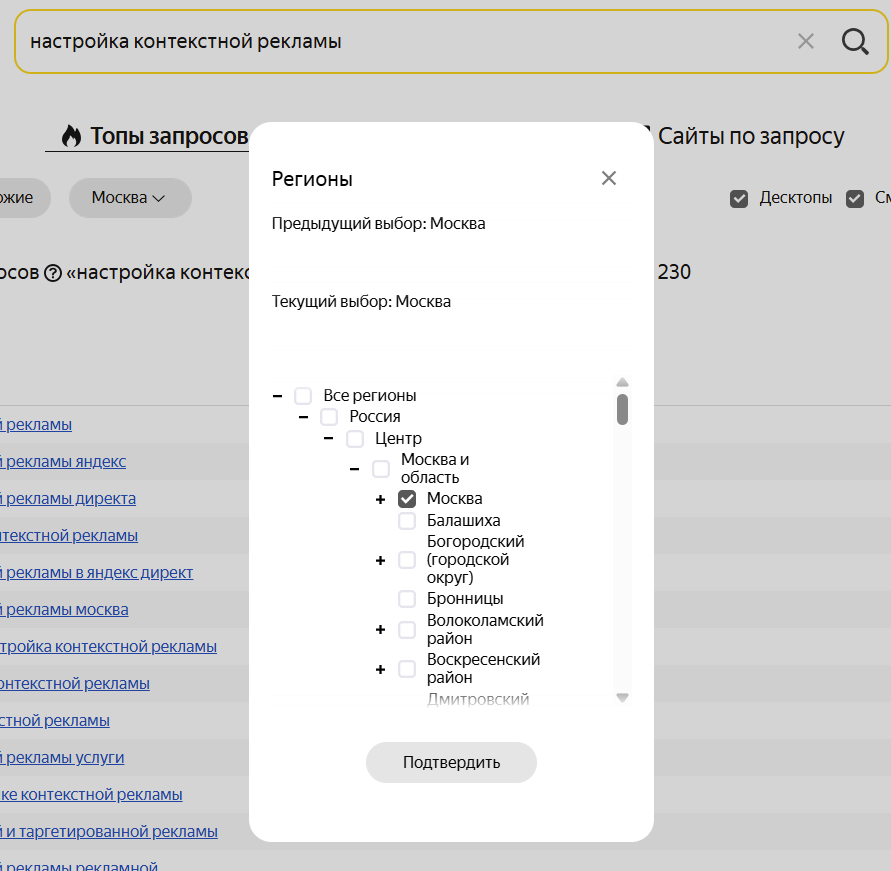Screen dimensions: 891x871
Task: Expand the Москва tree node
Action: (x=380, y=499)
